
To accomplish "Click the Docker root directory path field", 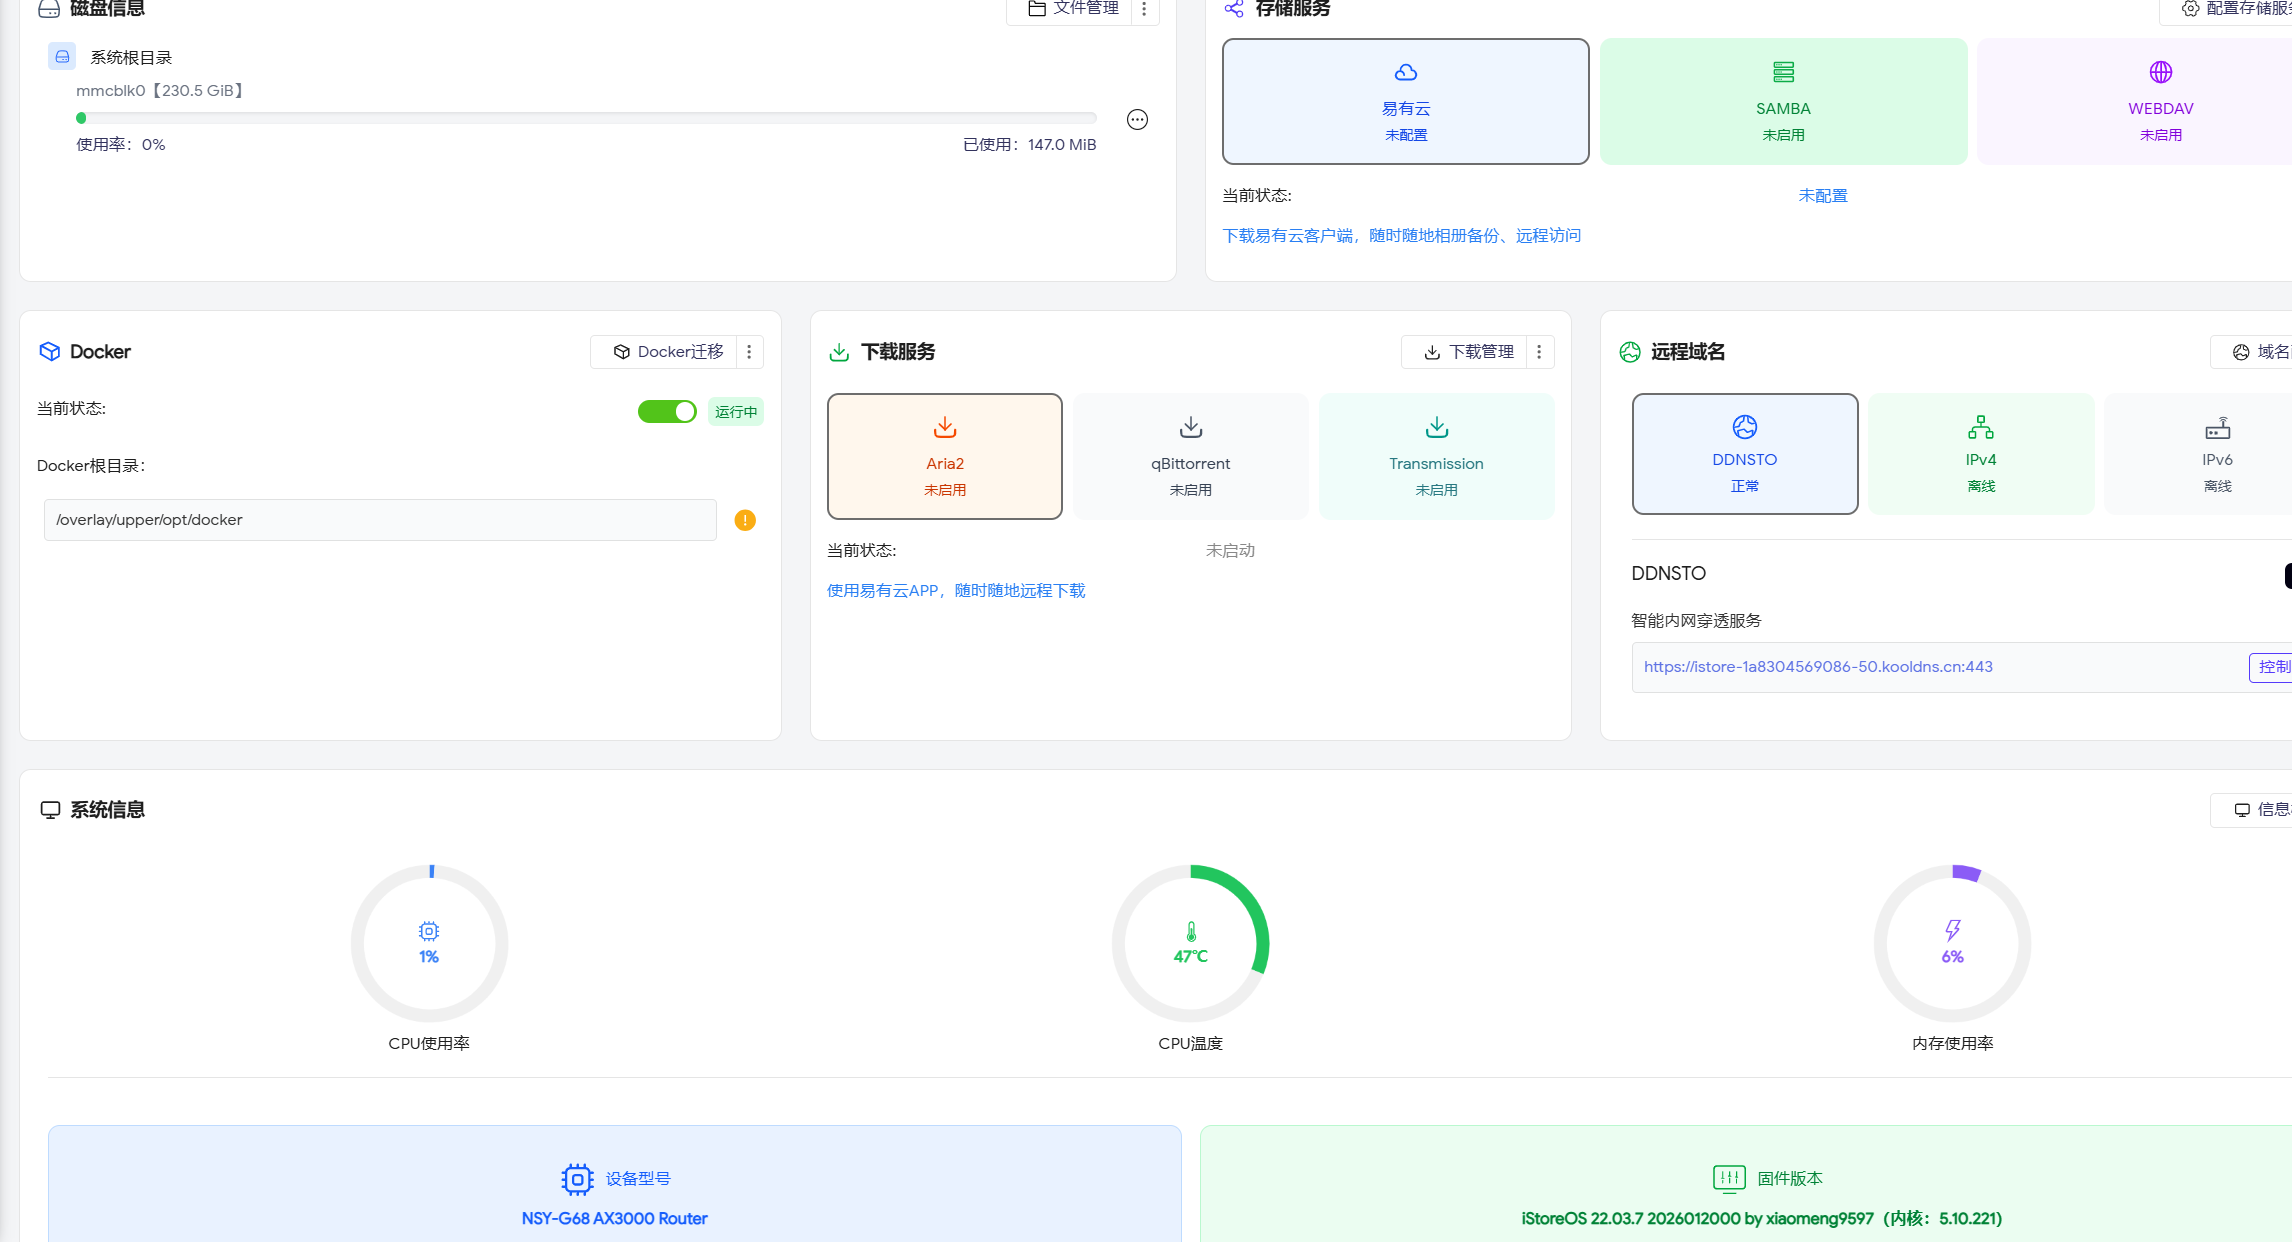I will [380, 520].
